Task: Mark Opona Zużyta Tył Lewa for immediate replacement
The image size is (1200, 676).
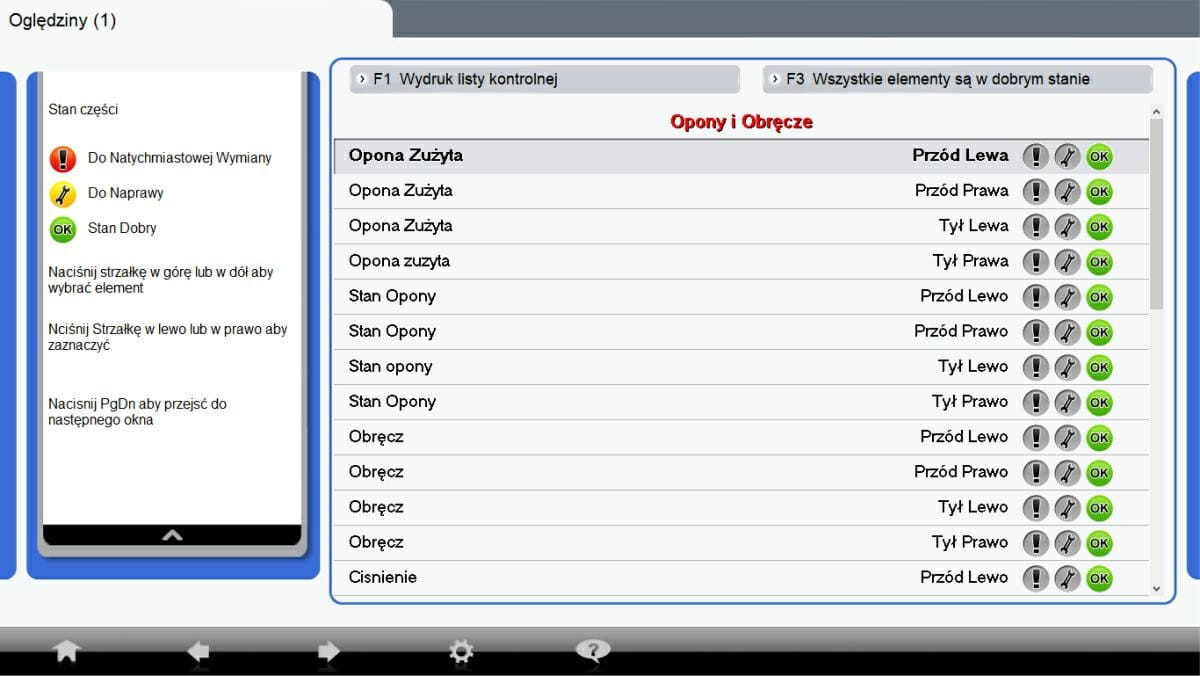Action: tap(1036, 226)
